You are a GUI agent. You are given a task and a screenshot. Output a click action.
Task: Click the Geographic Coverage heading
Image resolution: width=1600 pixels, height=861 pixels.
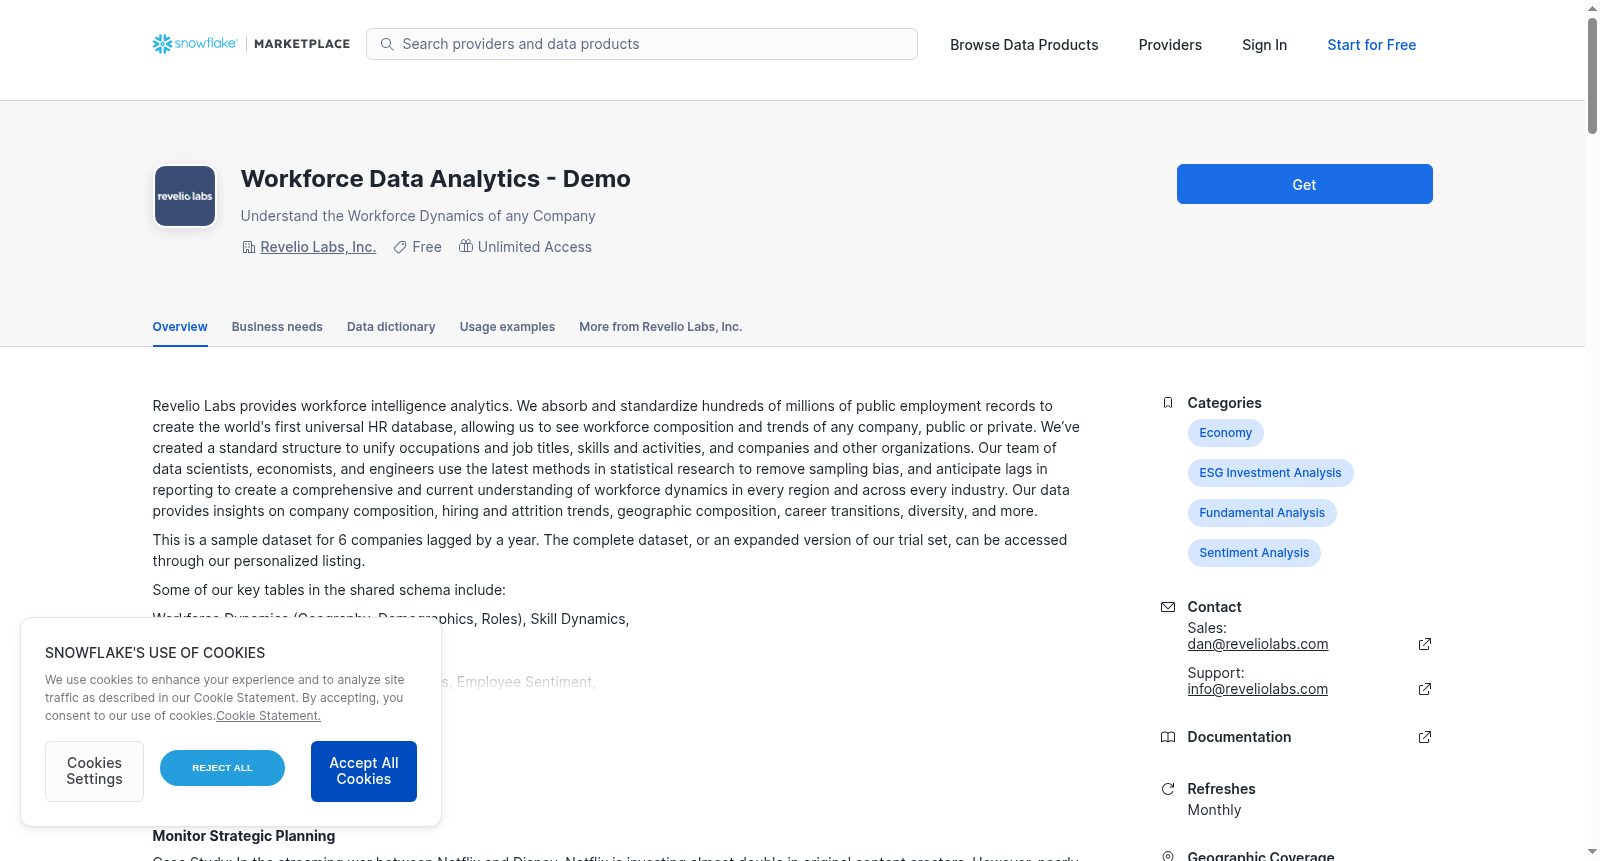coord(1260,856)
